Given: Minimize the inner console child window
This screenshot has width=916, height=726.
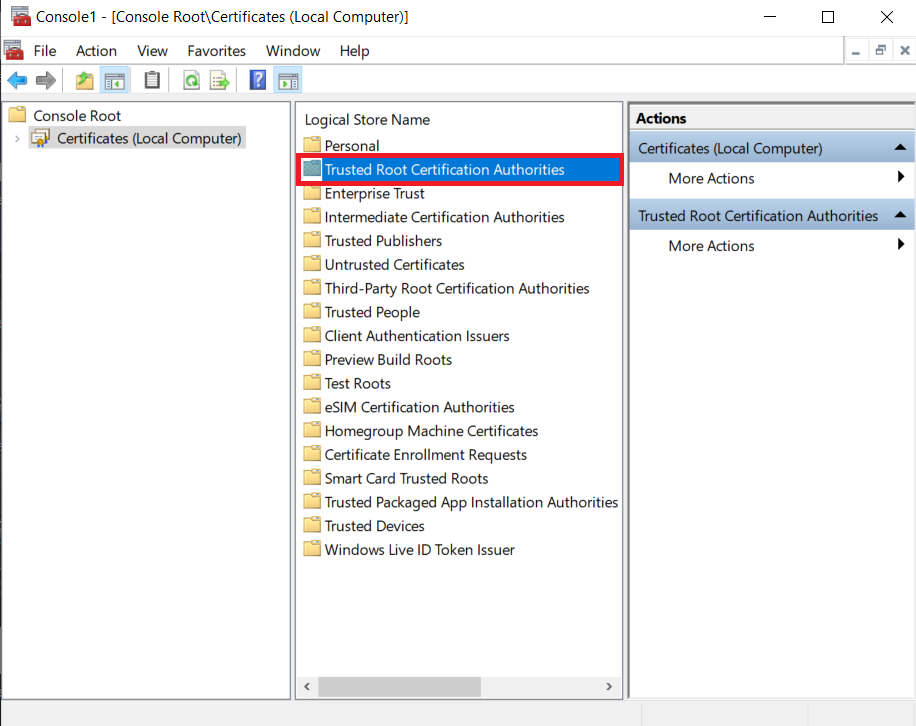Looking at the screenshot, I should [x=856, y=51].
